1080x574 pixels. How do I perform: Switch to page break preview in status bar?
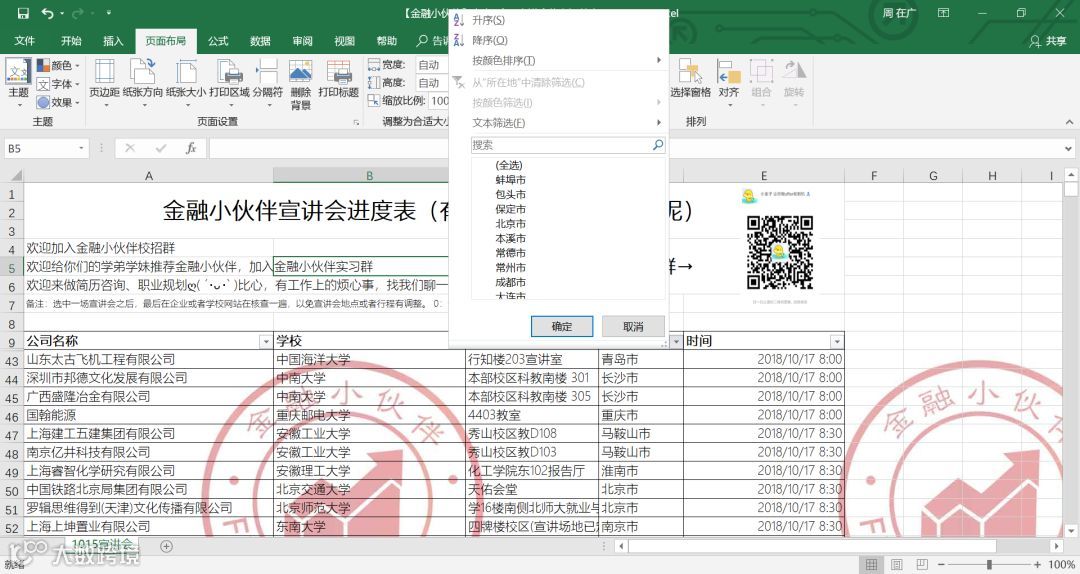pos(922,564)
